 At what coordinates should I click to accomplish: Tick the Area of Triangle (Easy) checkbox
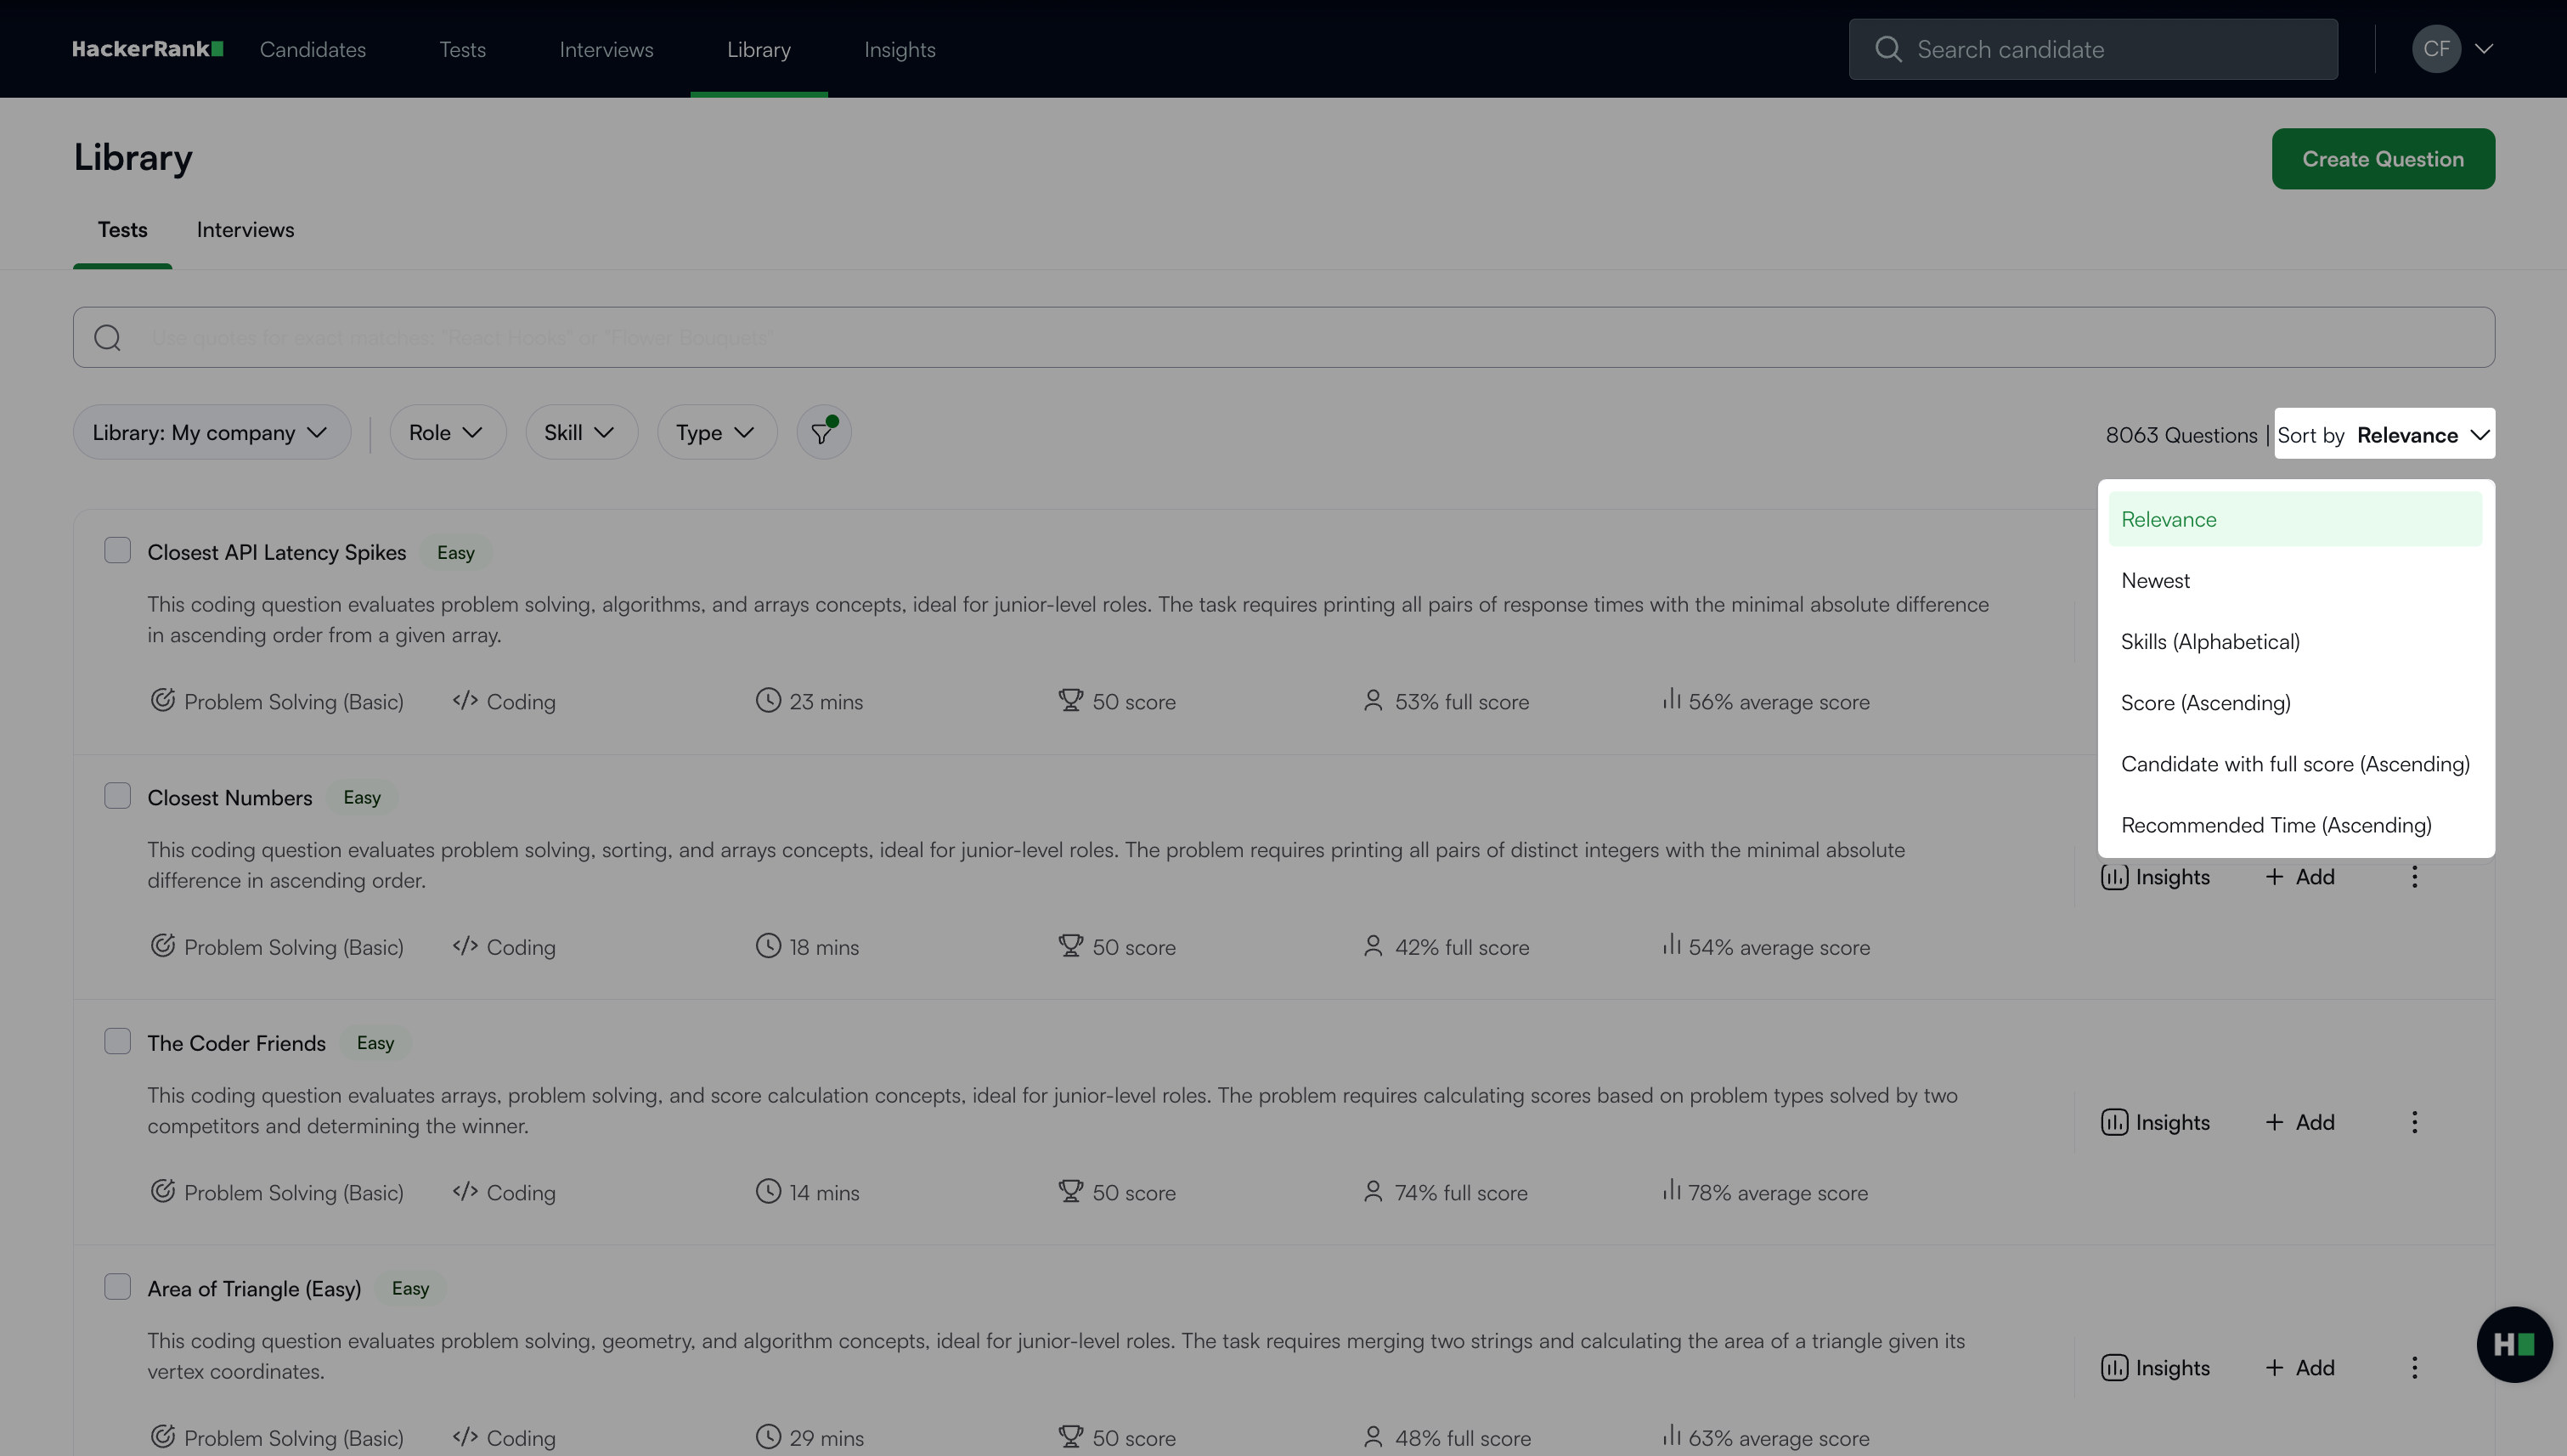coord(117,1287)
